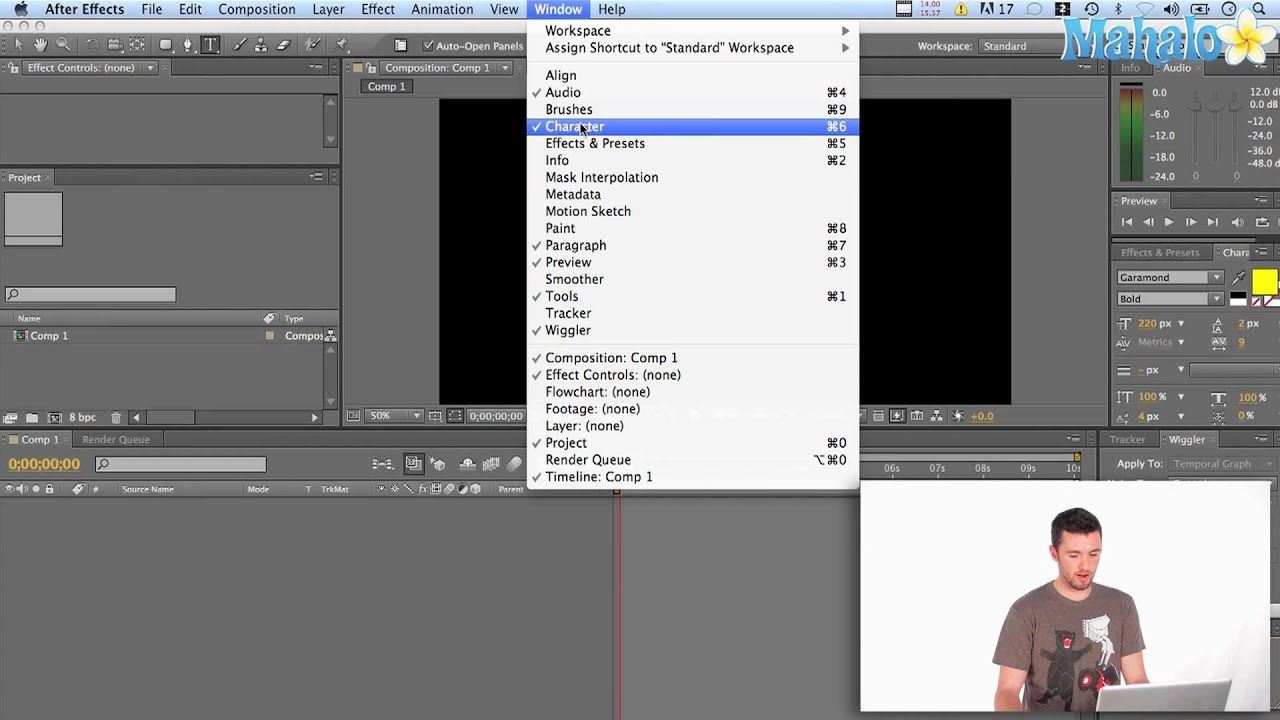This screenshot has height=720, width=1280.
Task: Mute audio in the Preview panel
Action: point(1240,222)
